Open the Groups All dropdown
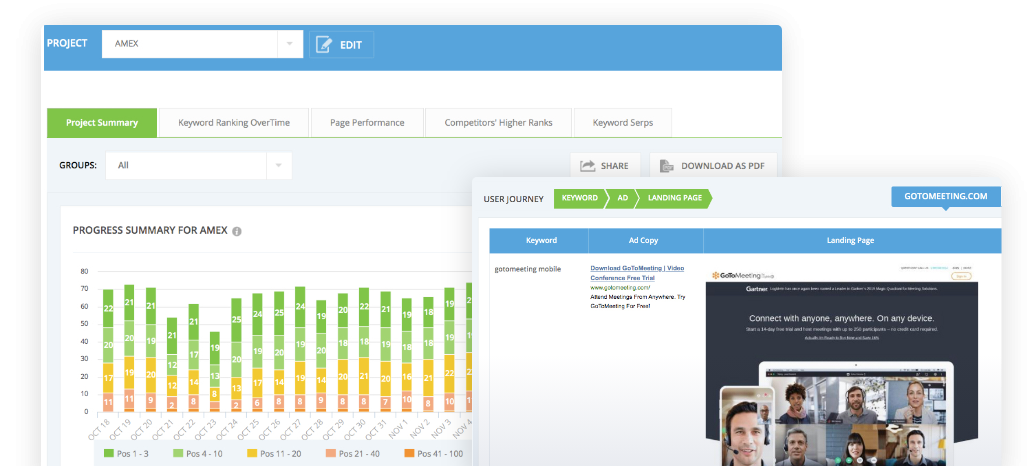This screenshot has width=1034, height=466. pyautogui.click(x=199, y=165)
